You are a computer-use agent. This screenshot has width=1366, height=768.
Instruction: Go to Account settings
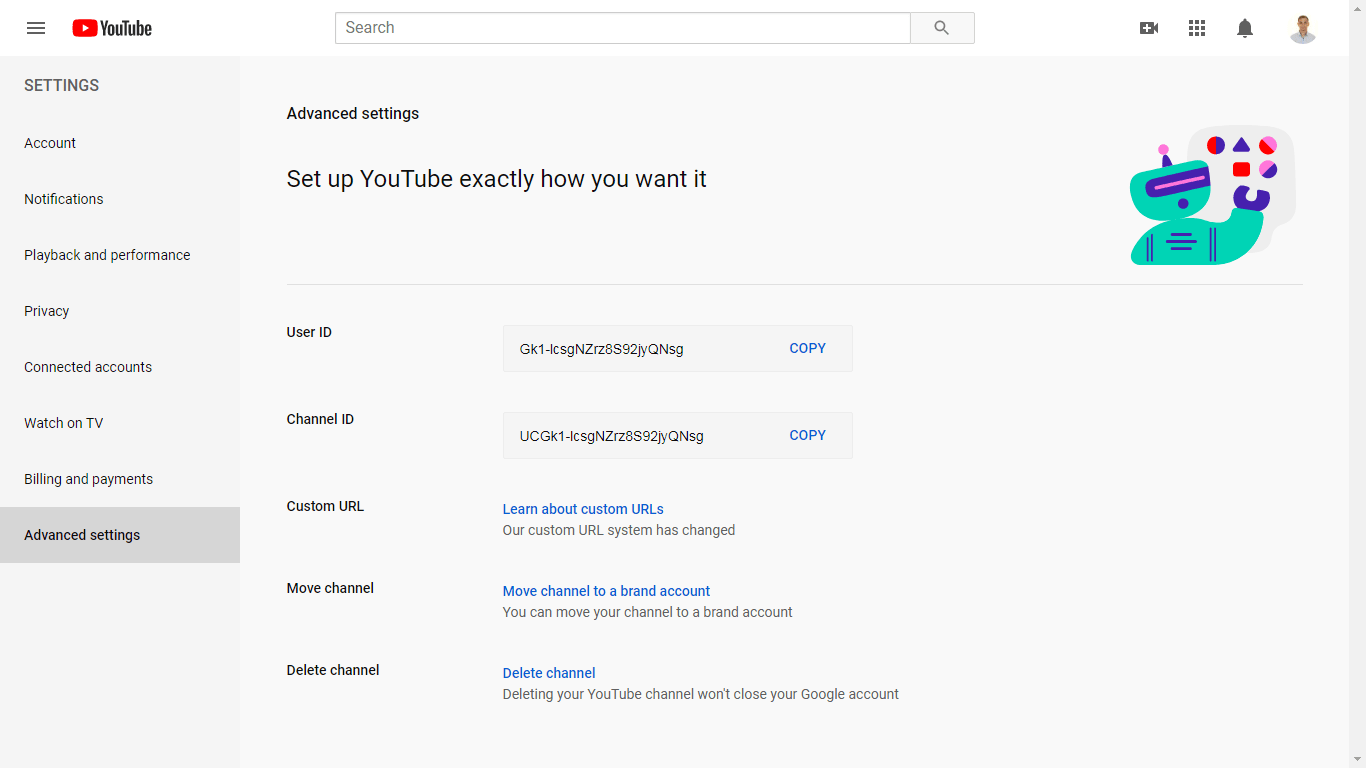[50, 143]
